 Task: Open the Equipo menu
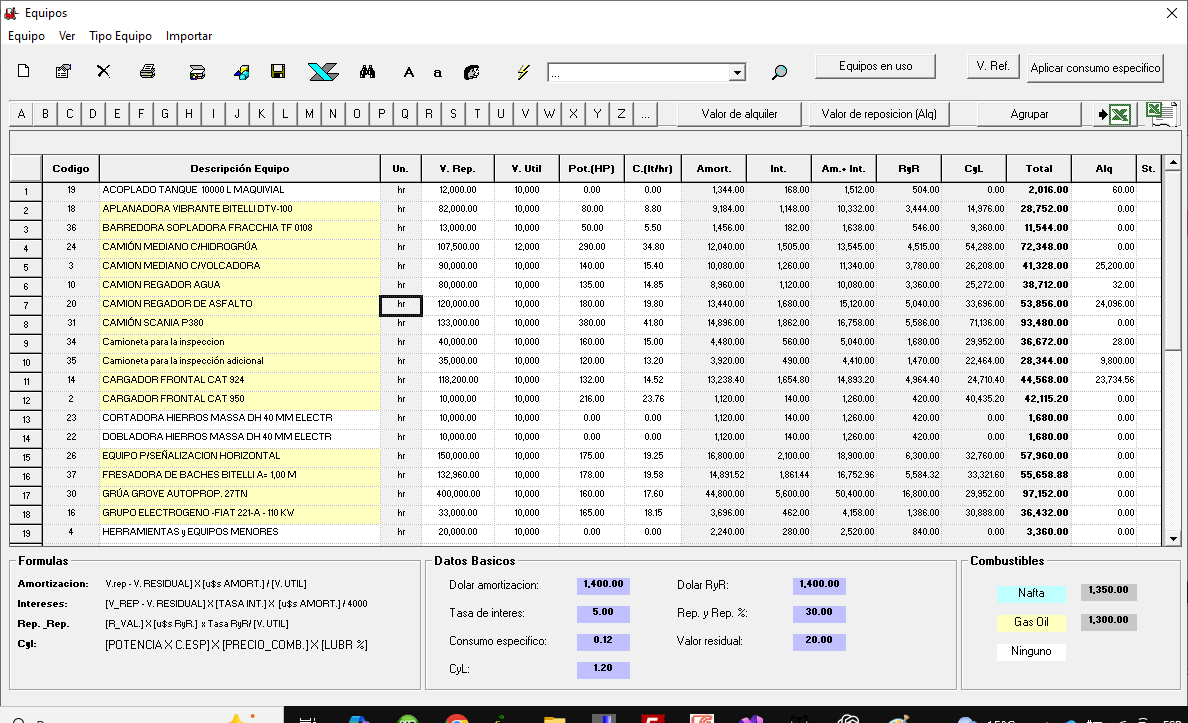pyautogui.click(x=27, y=36)
